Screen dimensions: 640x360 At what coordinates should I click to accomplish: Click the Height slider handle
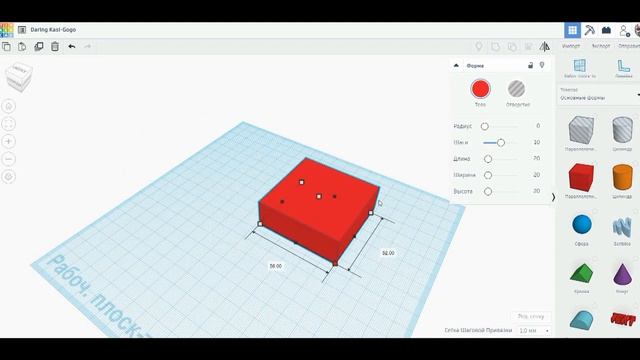[488, 191]
